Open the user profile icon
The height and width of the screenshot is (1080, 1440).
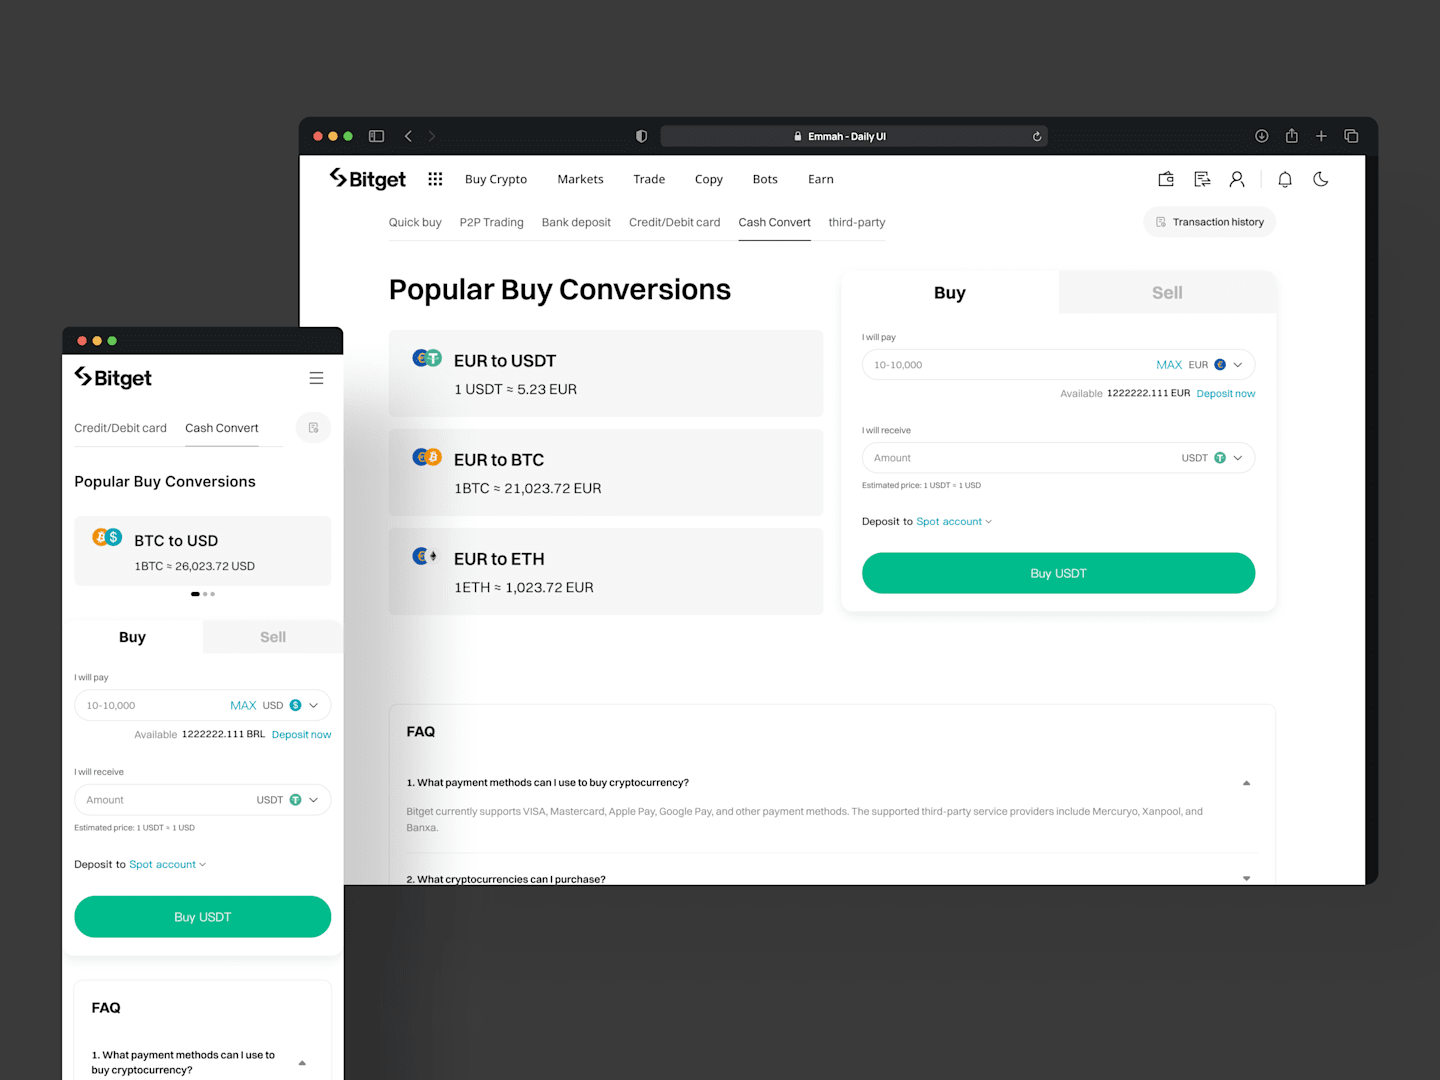(x=1237, y=179)
